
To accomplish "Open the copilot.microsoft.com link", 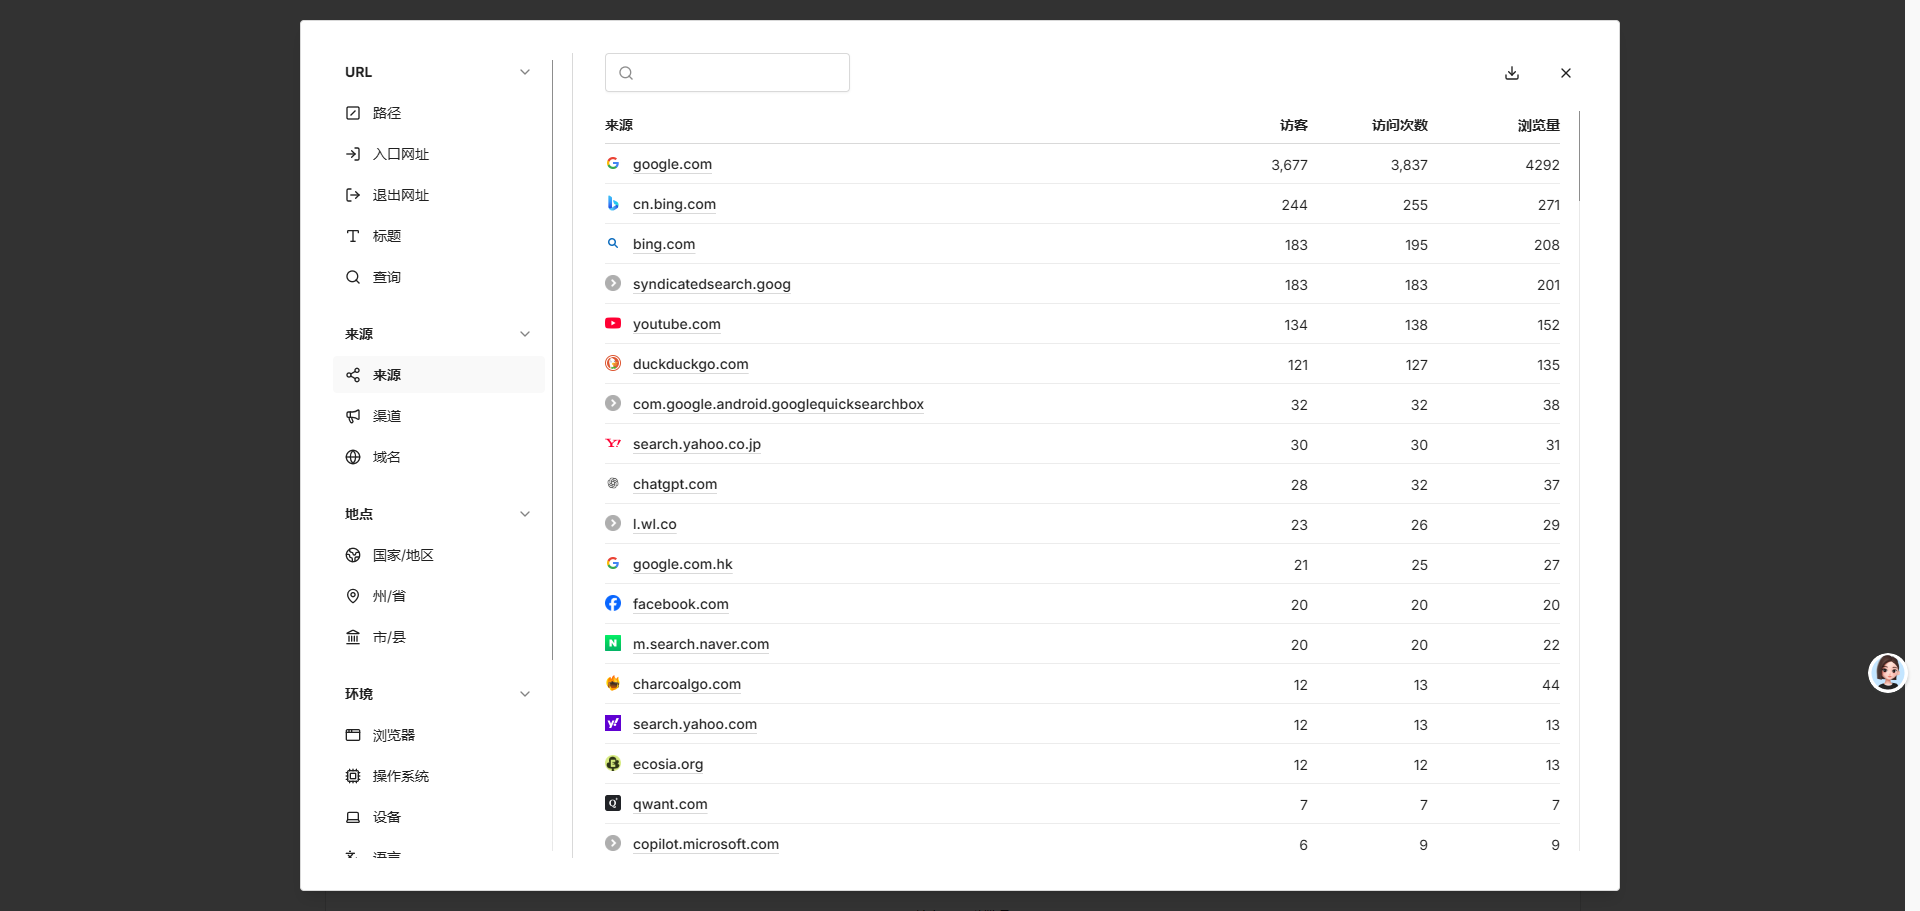I will [706, 844].
